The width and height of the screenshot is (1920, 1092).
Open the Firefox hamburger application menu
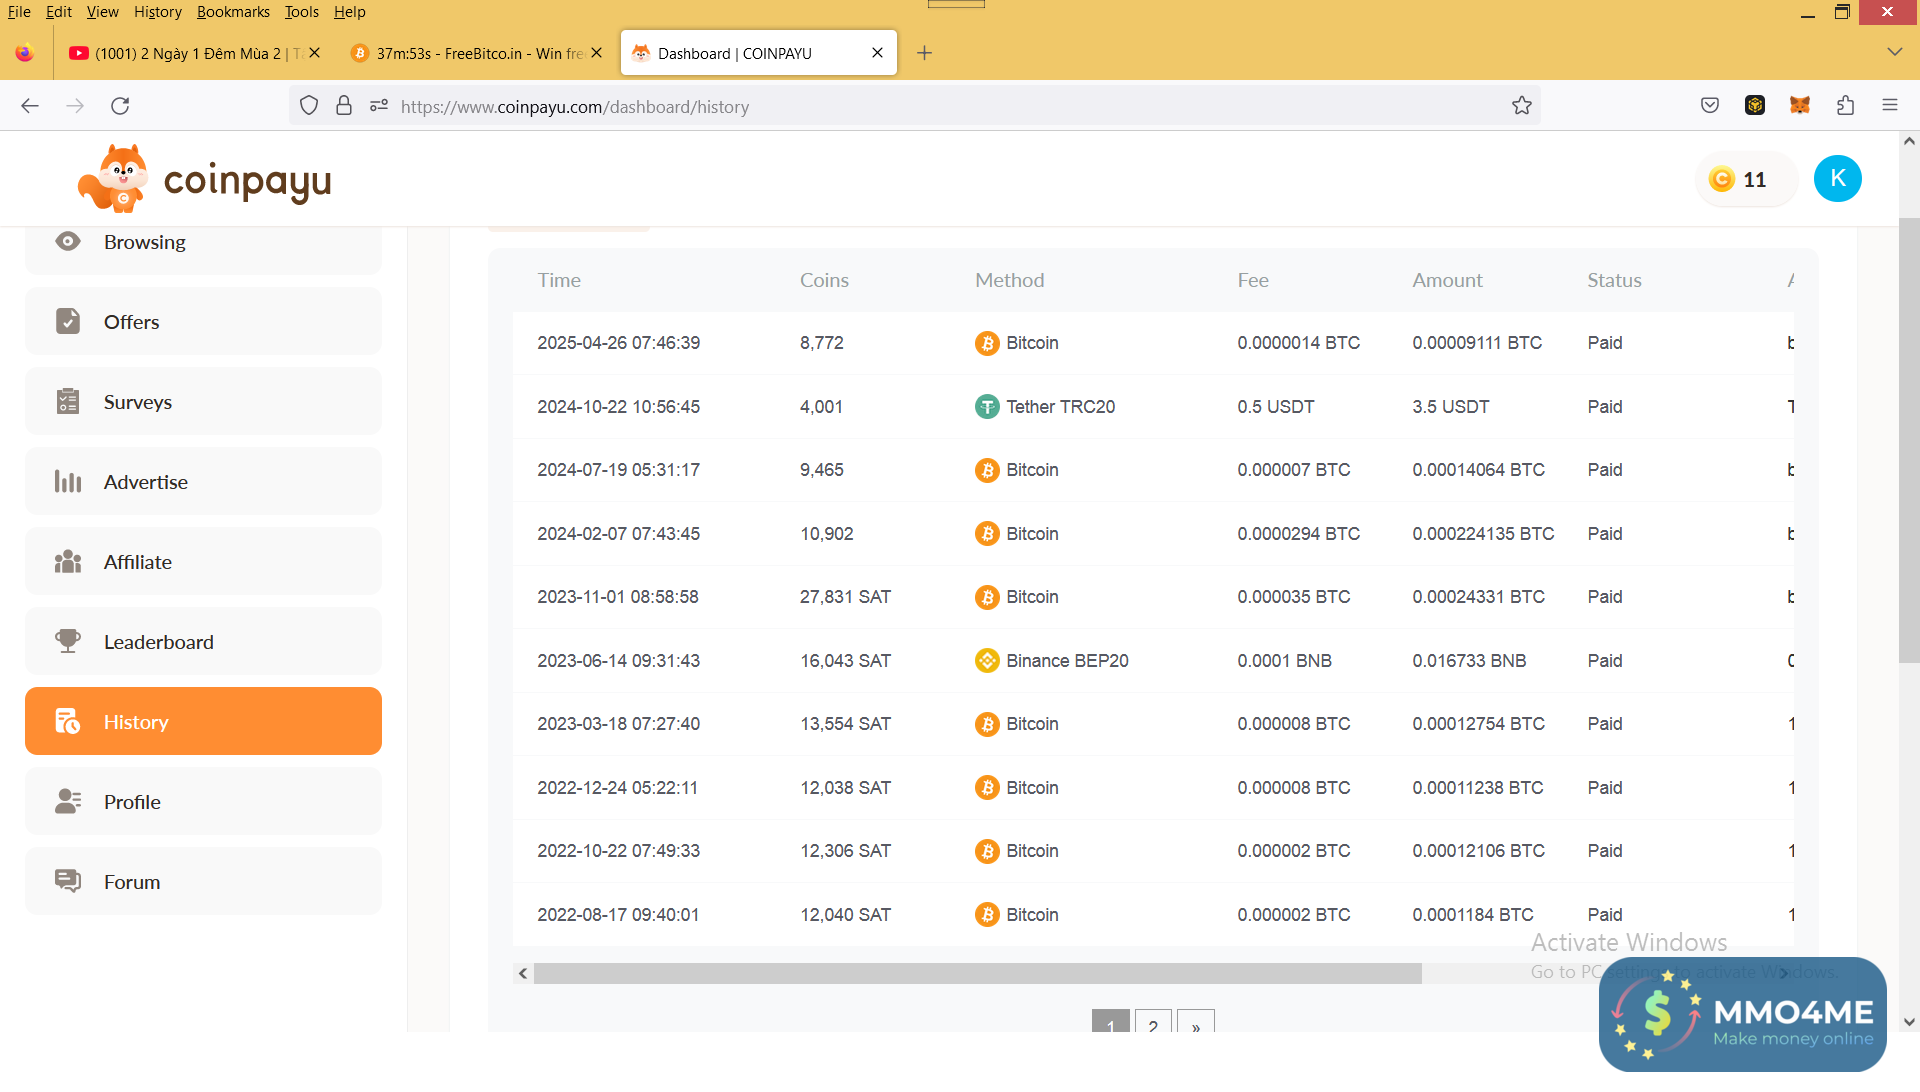[x=1889, y=105]
